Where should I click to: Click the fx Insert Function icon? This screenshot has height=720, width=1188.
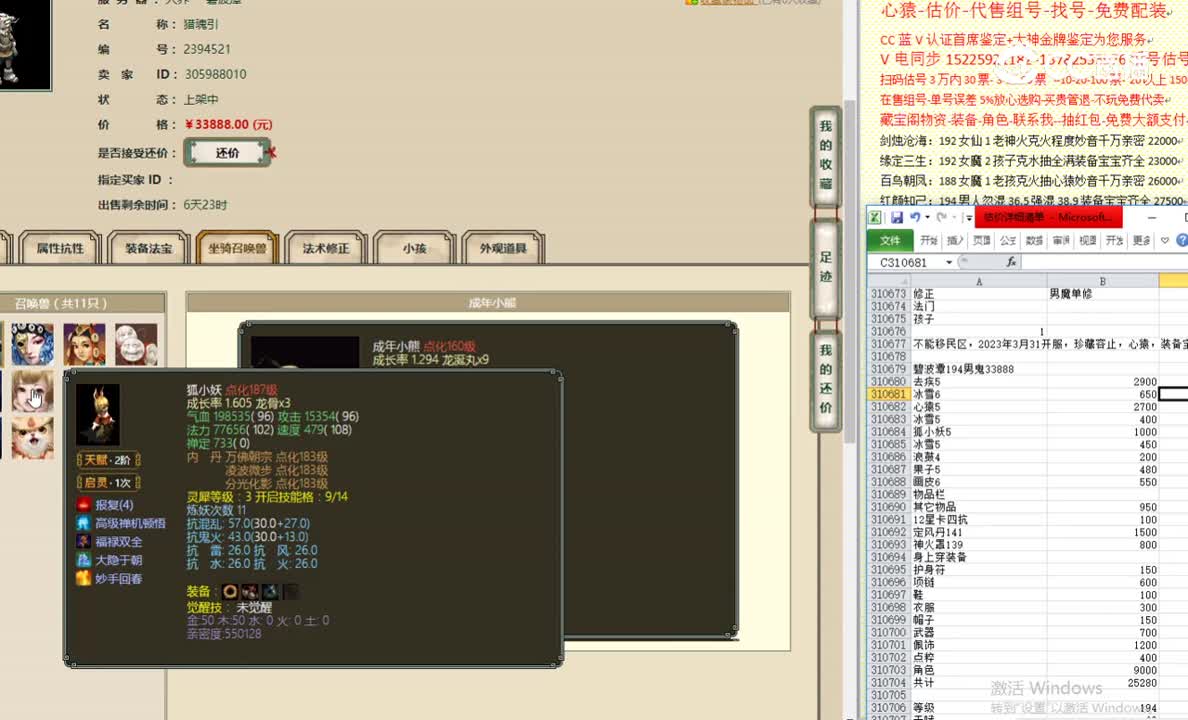pos(1011,261)
